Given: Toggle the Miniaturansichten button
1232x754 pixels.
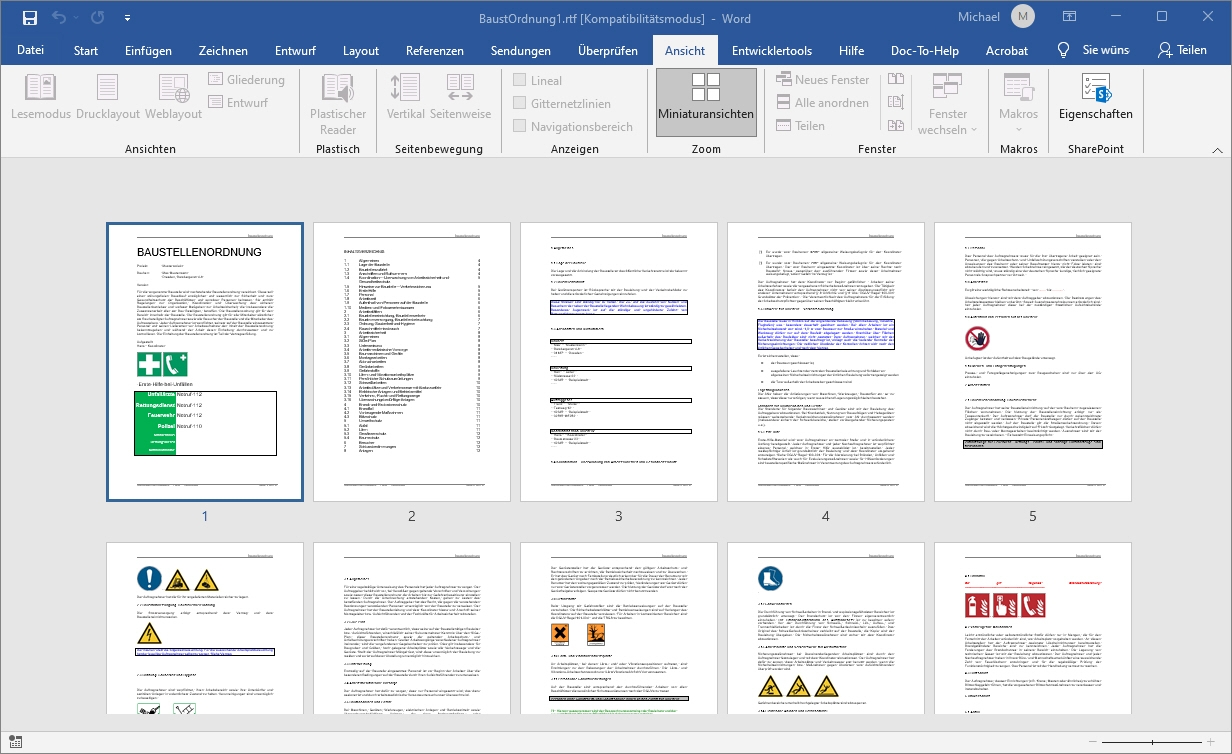Looking at the screenshot, I should click(706, 102).
